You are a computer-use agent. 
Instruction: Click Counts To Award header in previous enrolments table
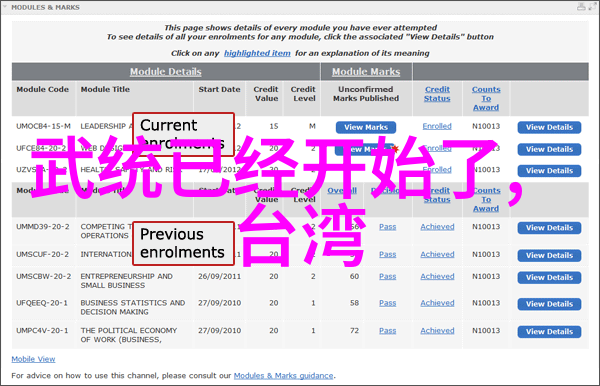pos(486,199)
